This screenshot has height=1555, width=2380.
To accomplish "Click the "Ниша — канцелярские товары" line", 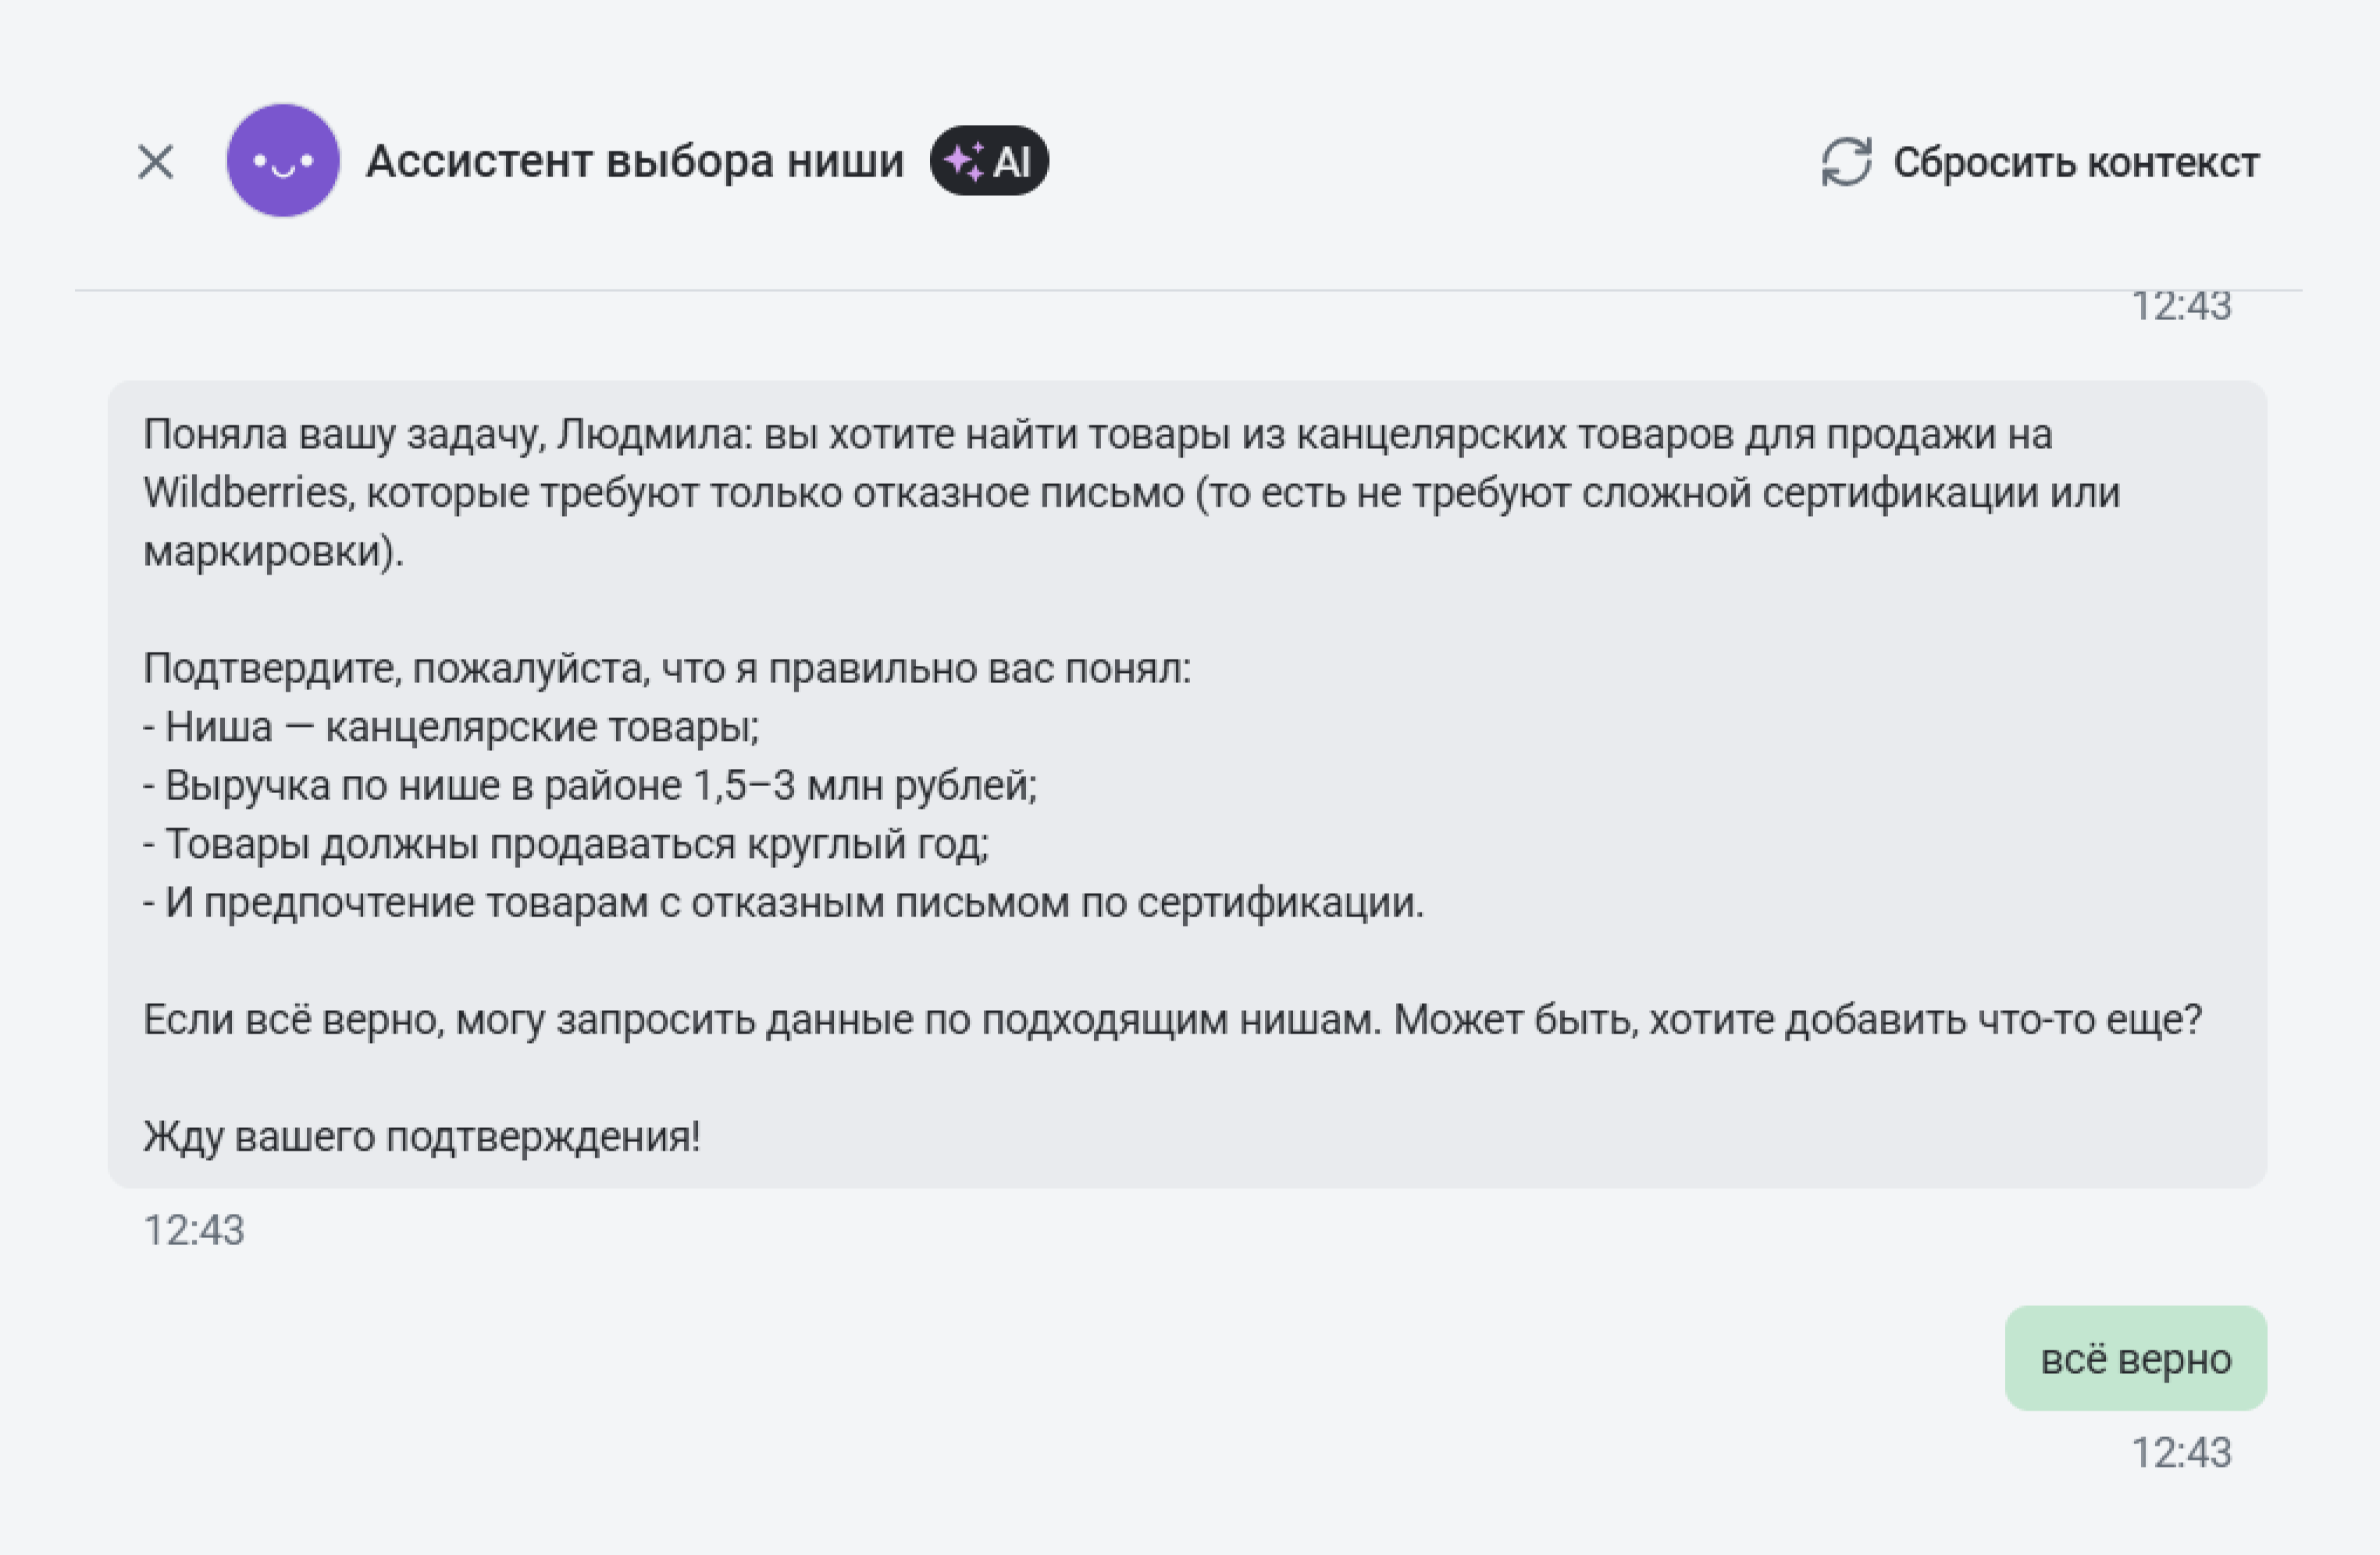I will [452, 727].
